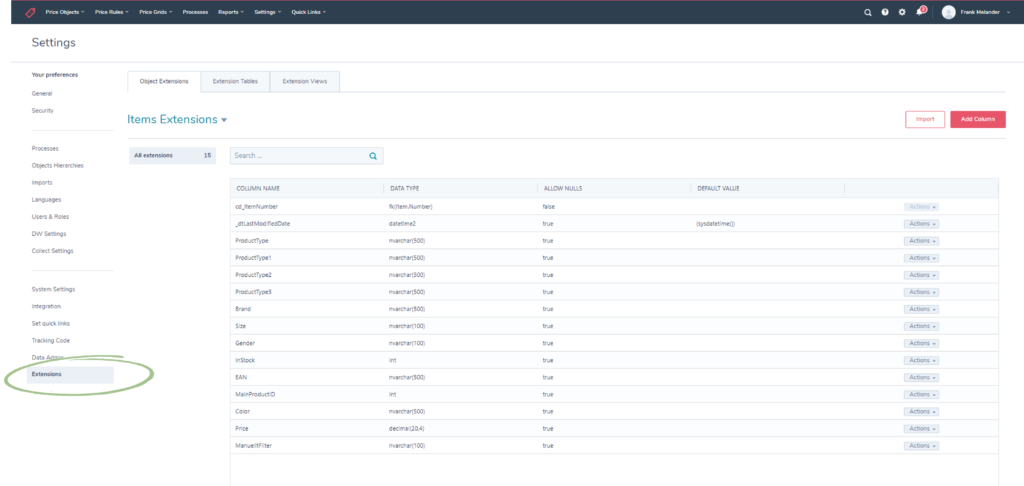The height and width of the screenshot is (486, 1024).
Task: Open Integration in the sidebar
Action: click(46, 306)
